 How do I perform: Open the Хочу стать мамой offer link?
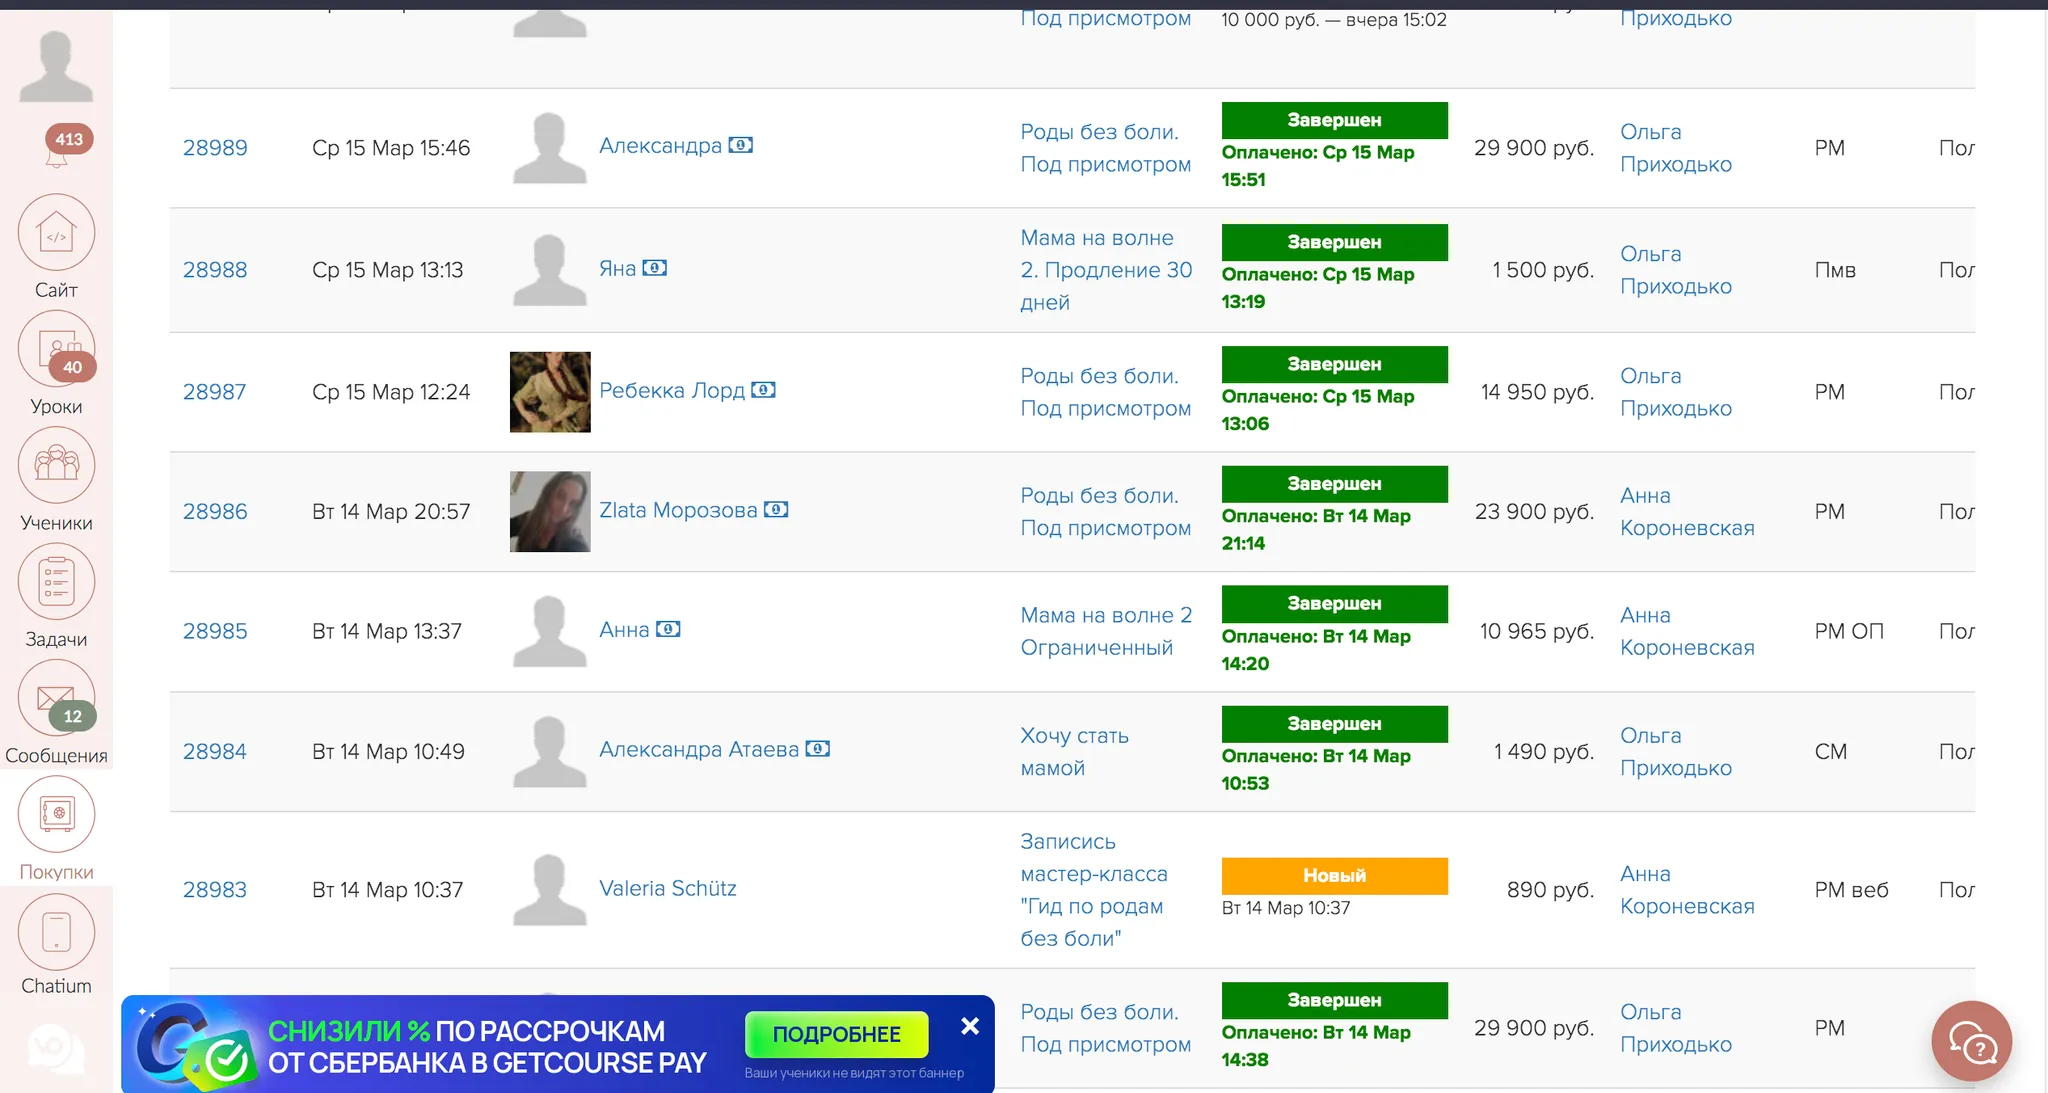(x=1074, y=752)
